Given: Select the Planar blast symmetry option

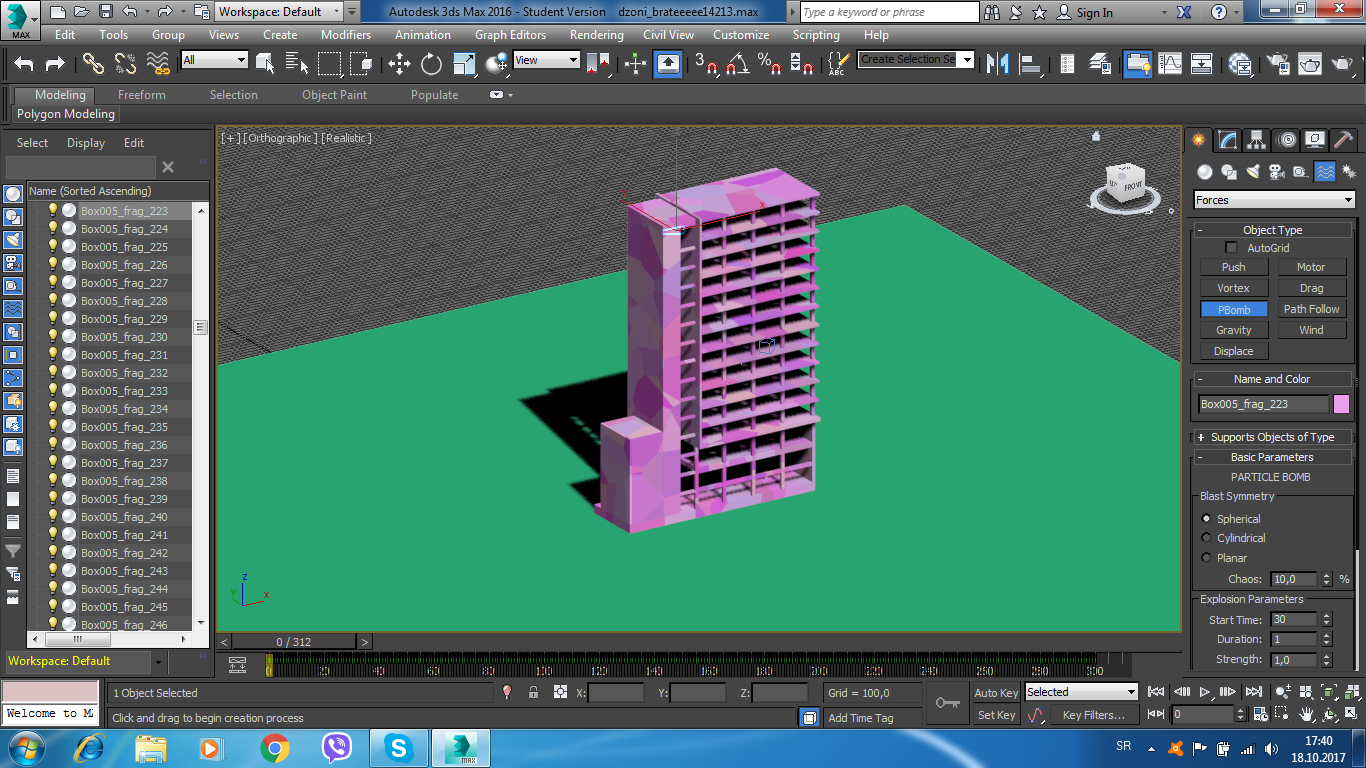Looking at the screenshot, I should click(1206, 558).
